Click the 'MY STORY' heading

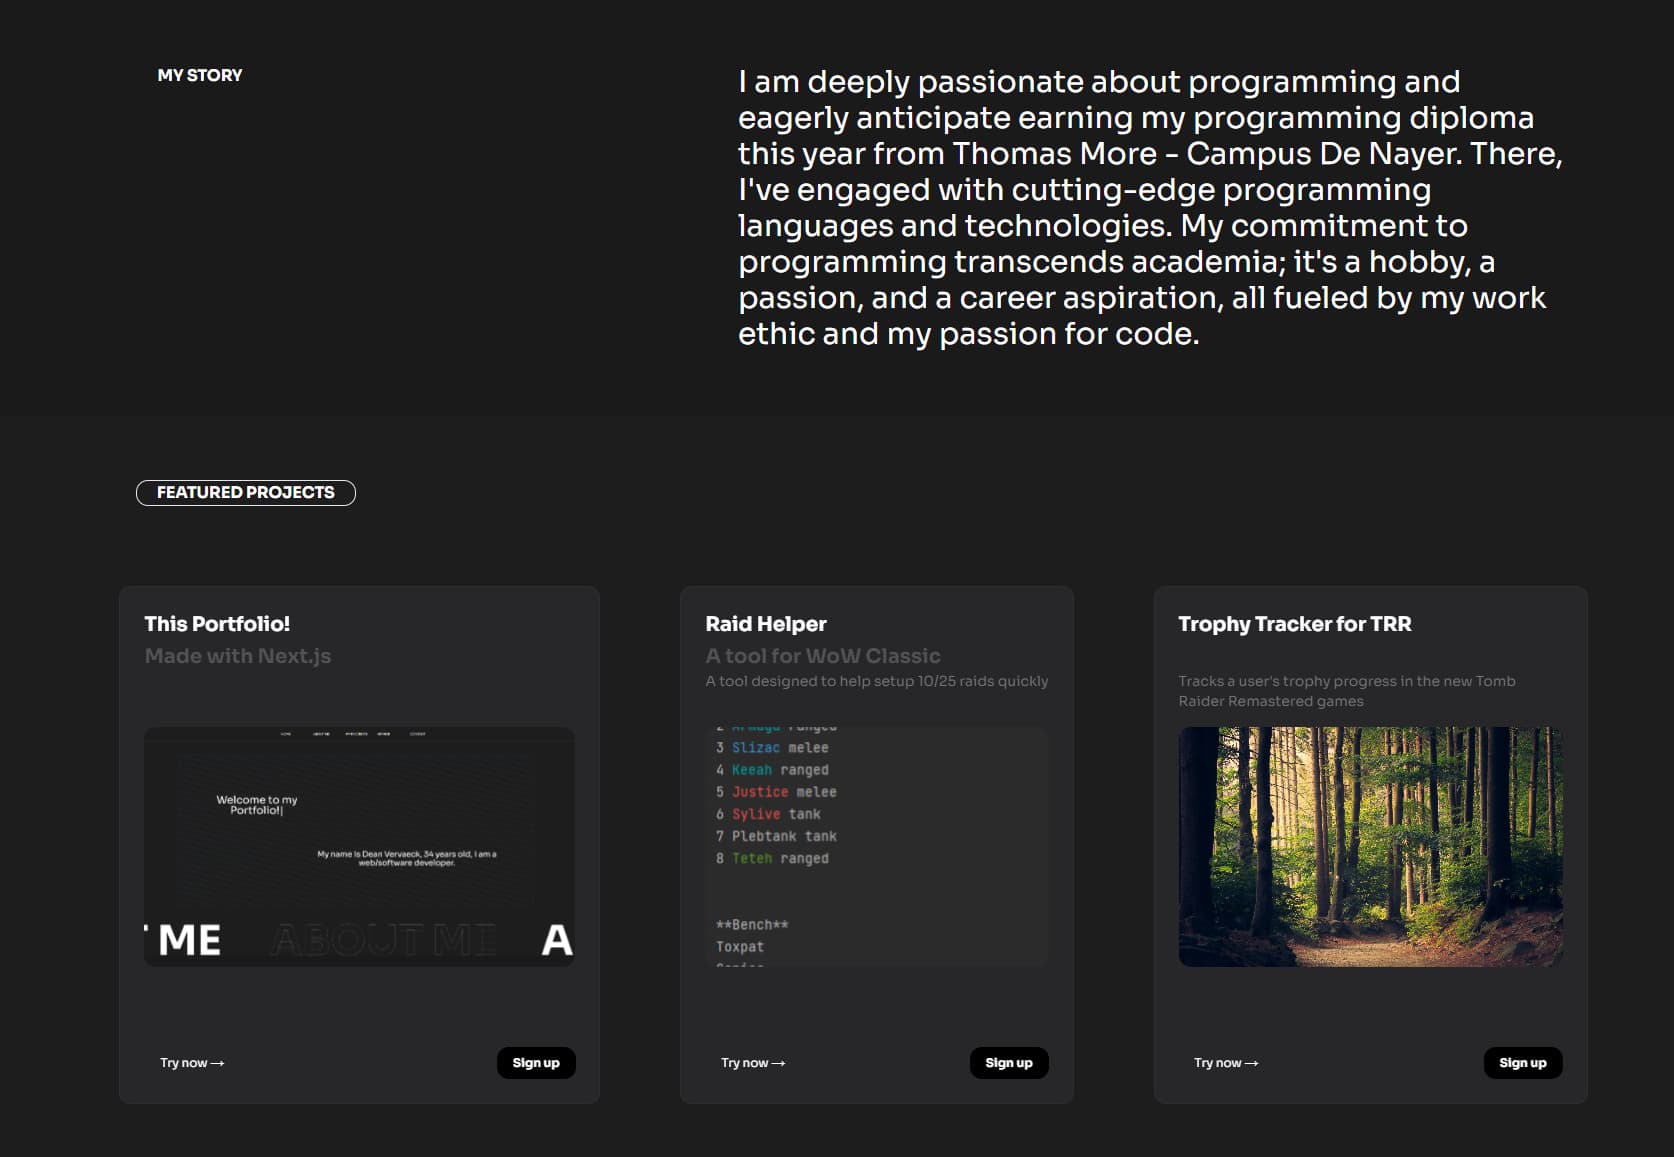click(x=200, y=75)
